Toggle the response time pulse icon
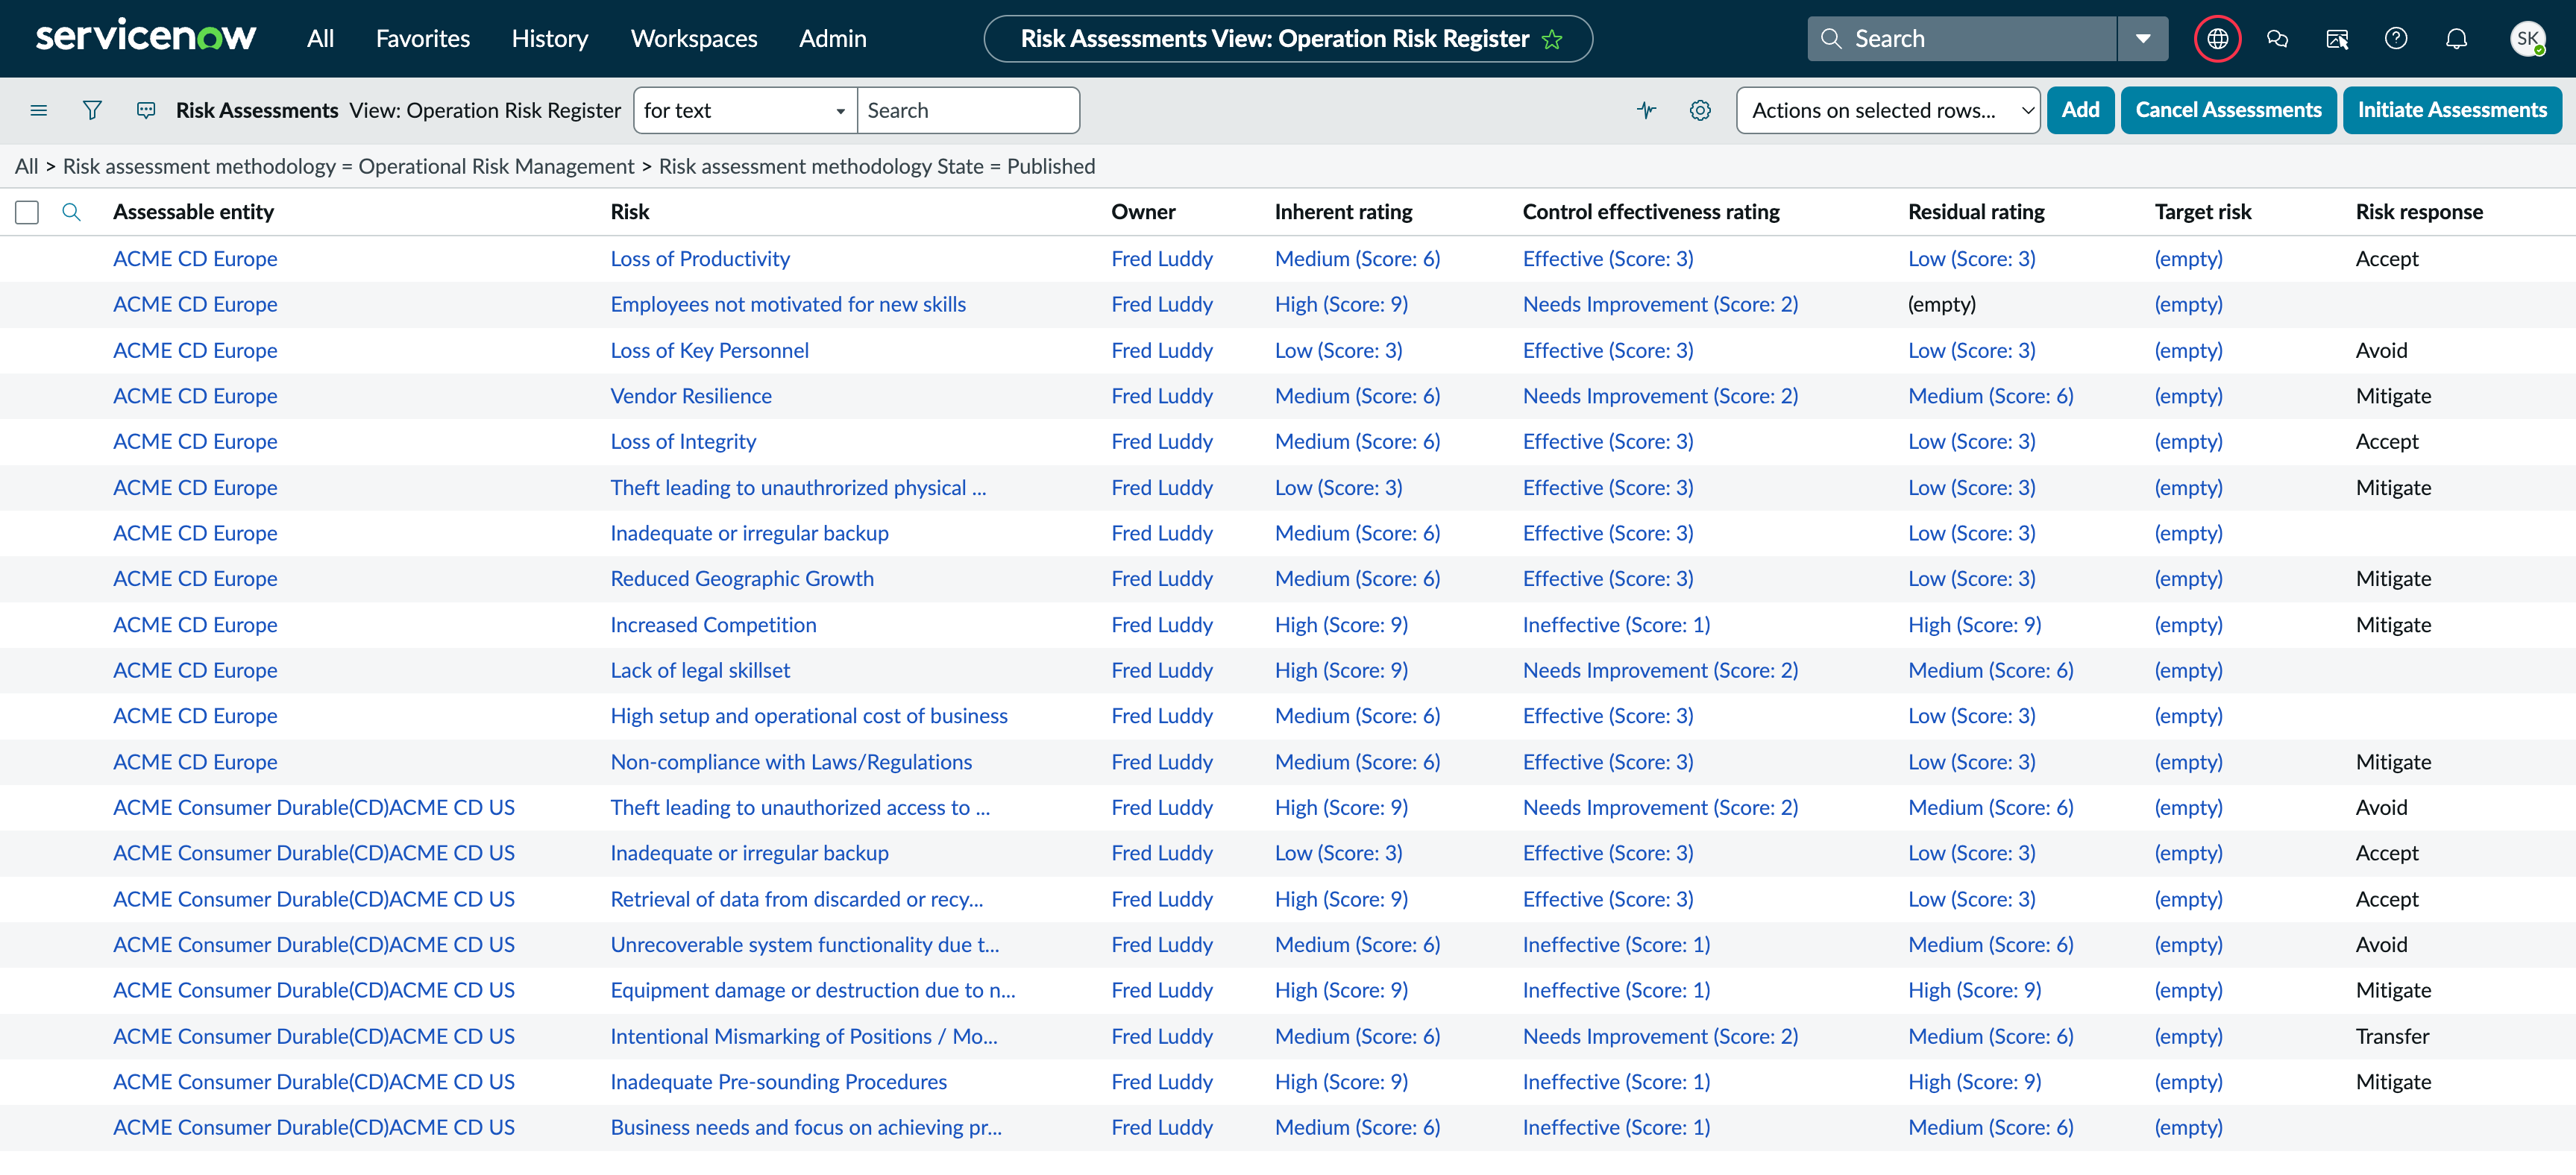This screenshot has width=2576, height=1175. pos(1646,110)
